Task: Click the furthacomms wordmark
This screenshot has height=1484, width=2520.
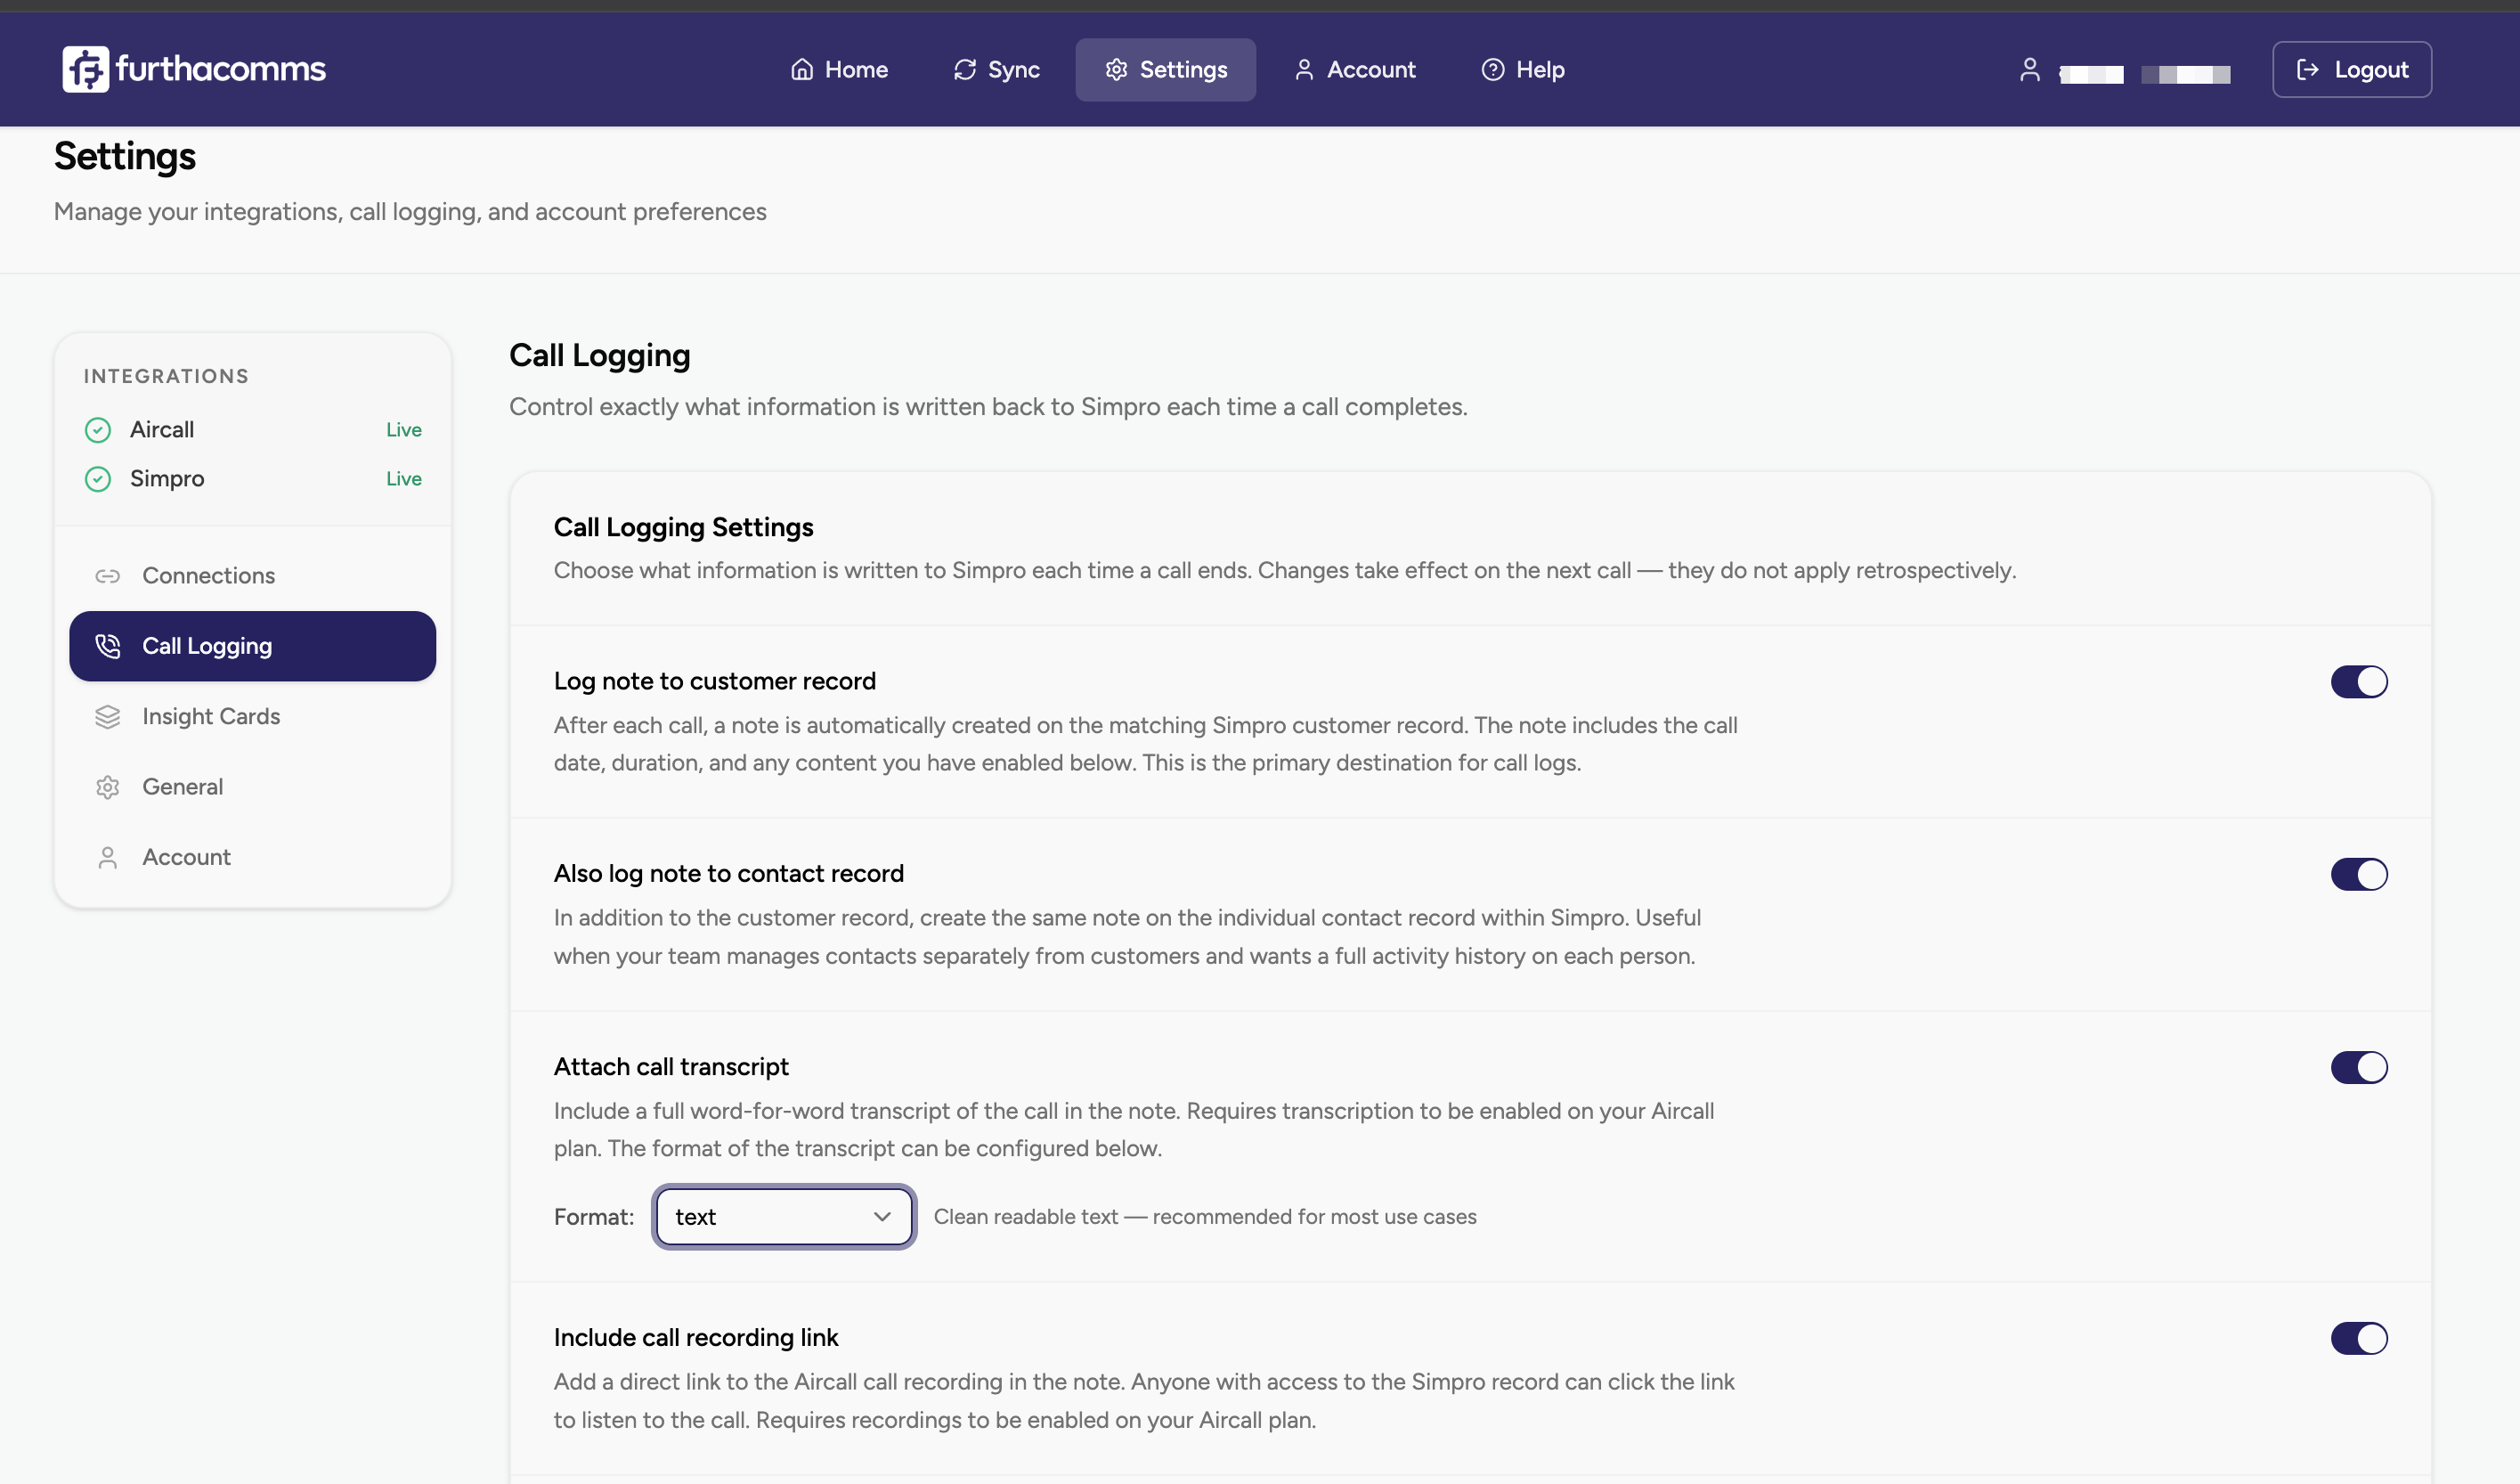Action: tap(221, 69)
